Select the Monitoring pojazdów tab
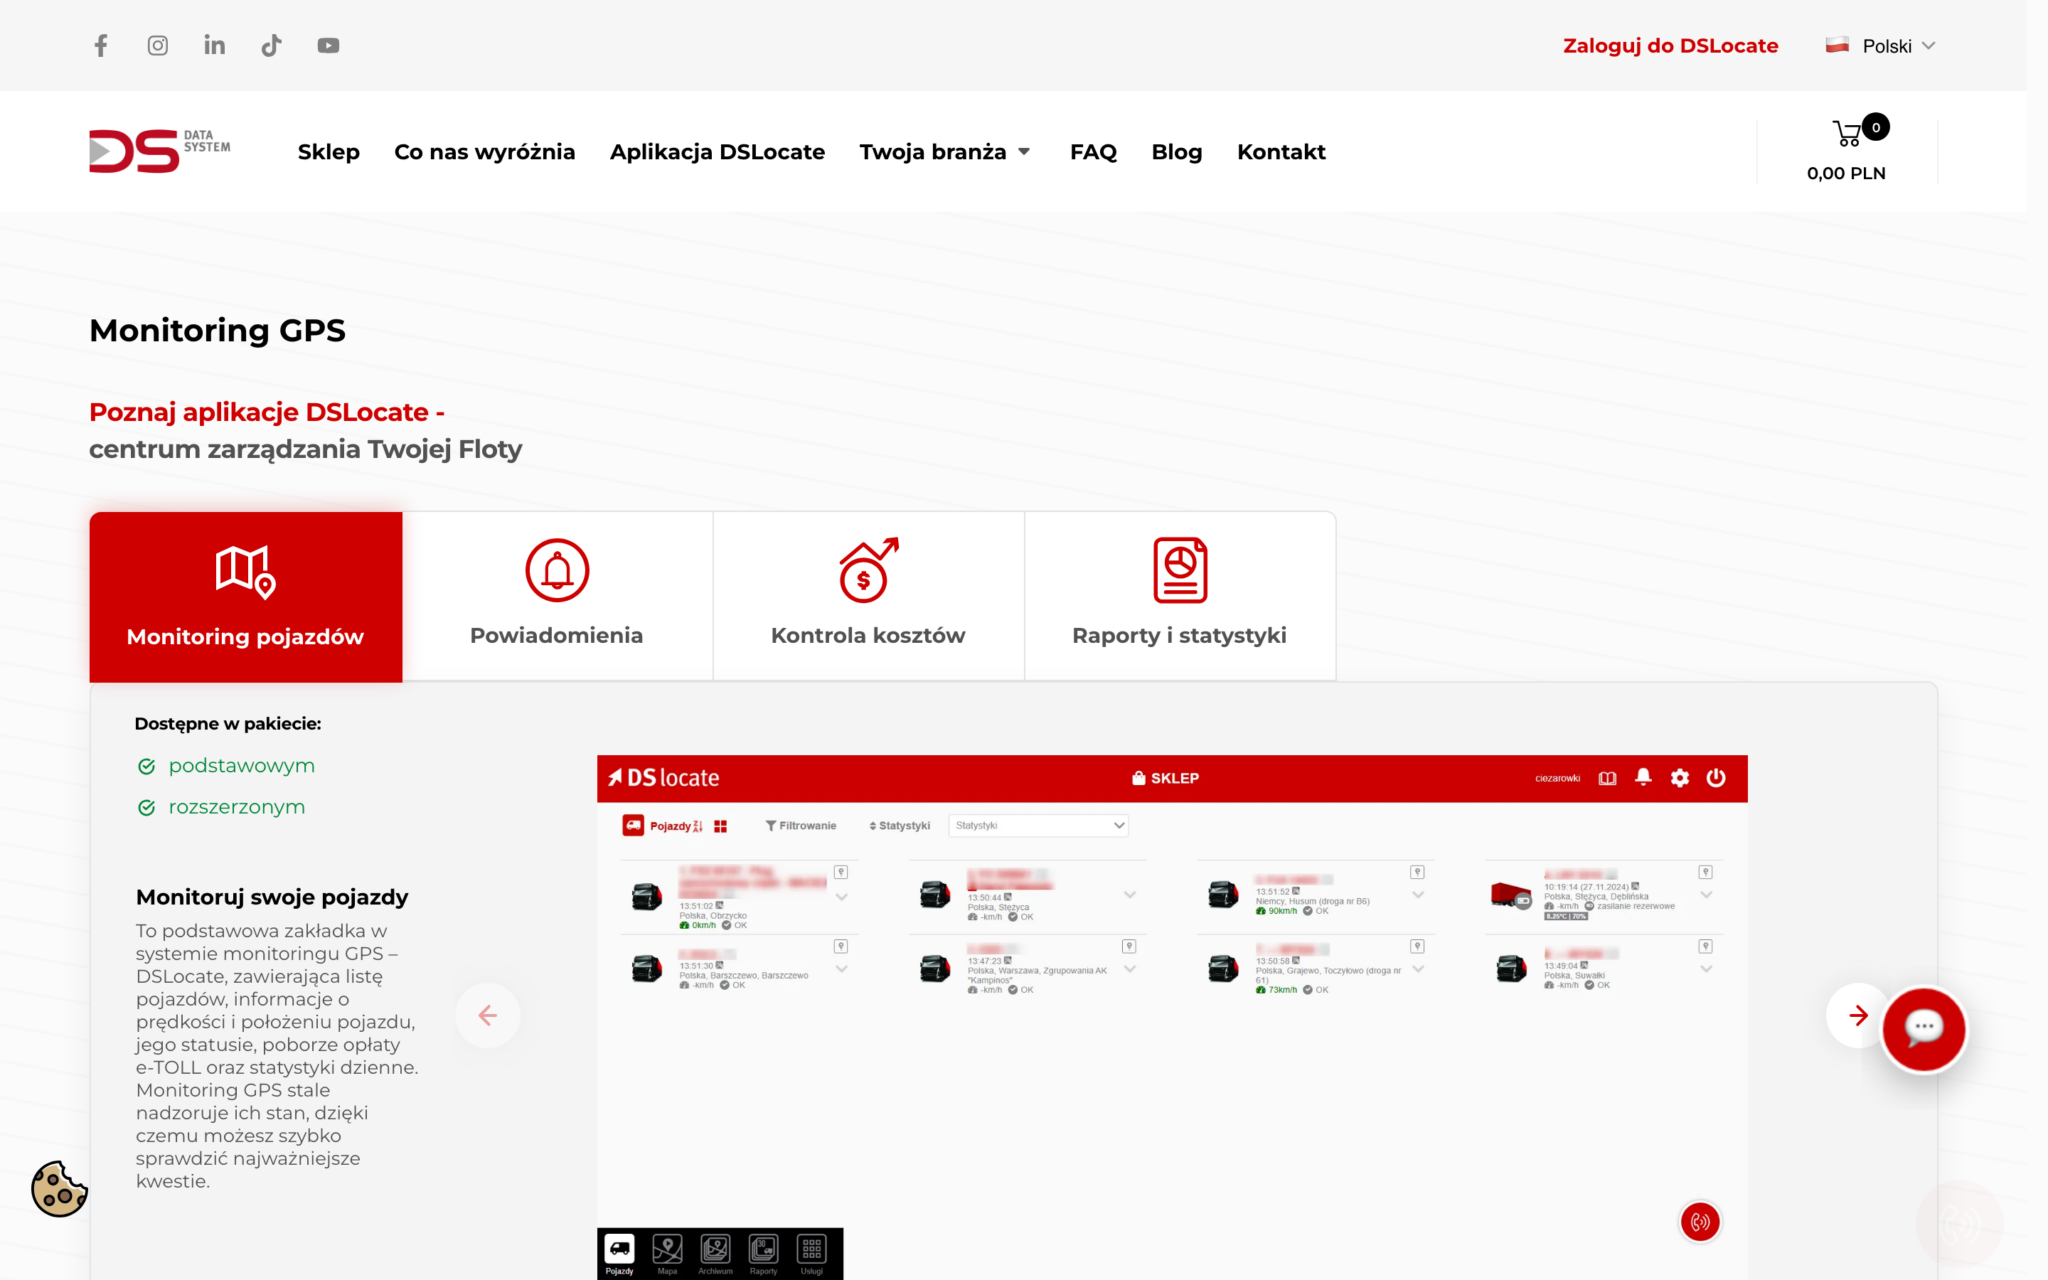The width and height of the screenshot is (2048, 1280). tap(246, 597)
